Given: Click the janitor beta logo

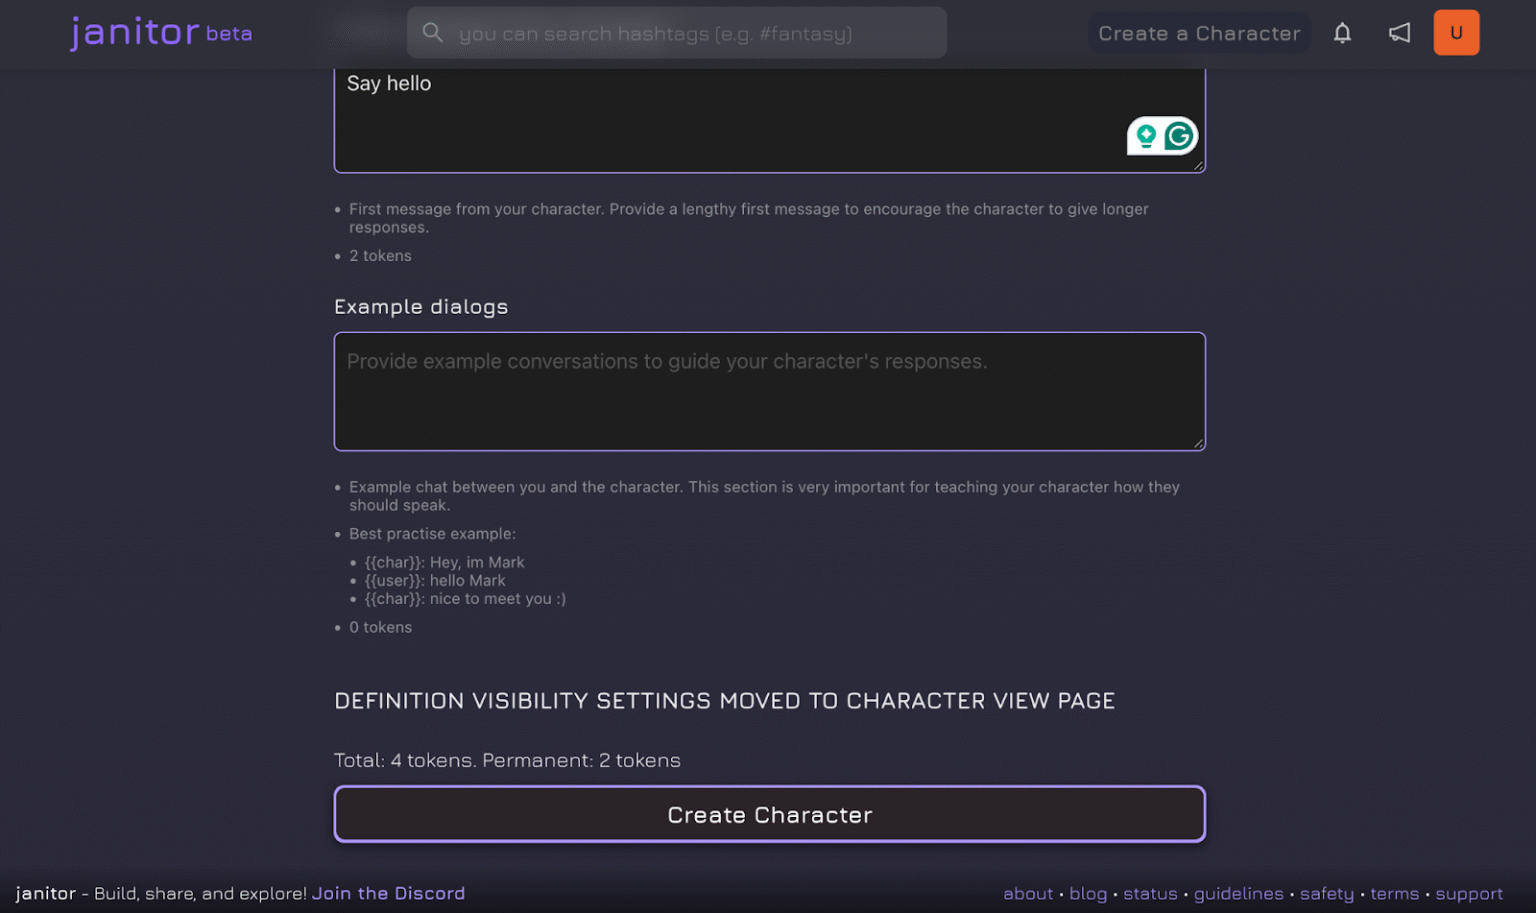Looking at the screenshot, I should coord(160,32).
